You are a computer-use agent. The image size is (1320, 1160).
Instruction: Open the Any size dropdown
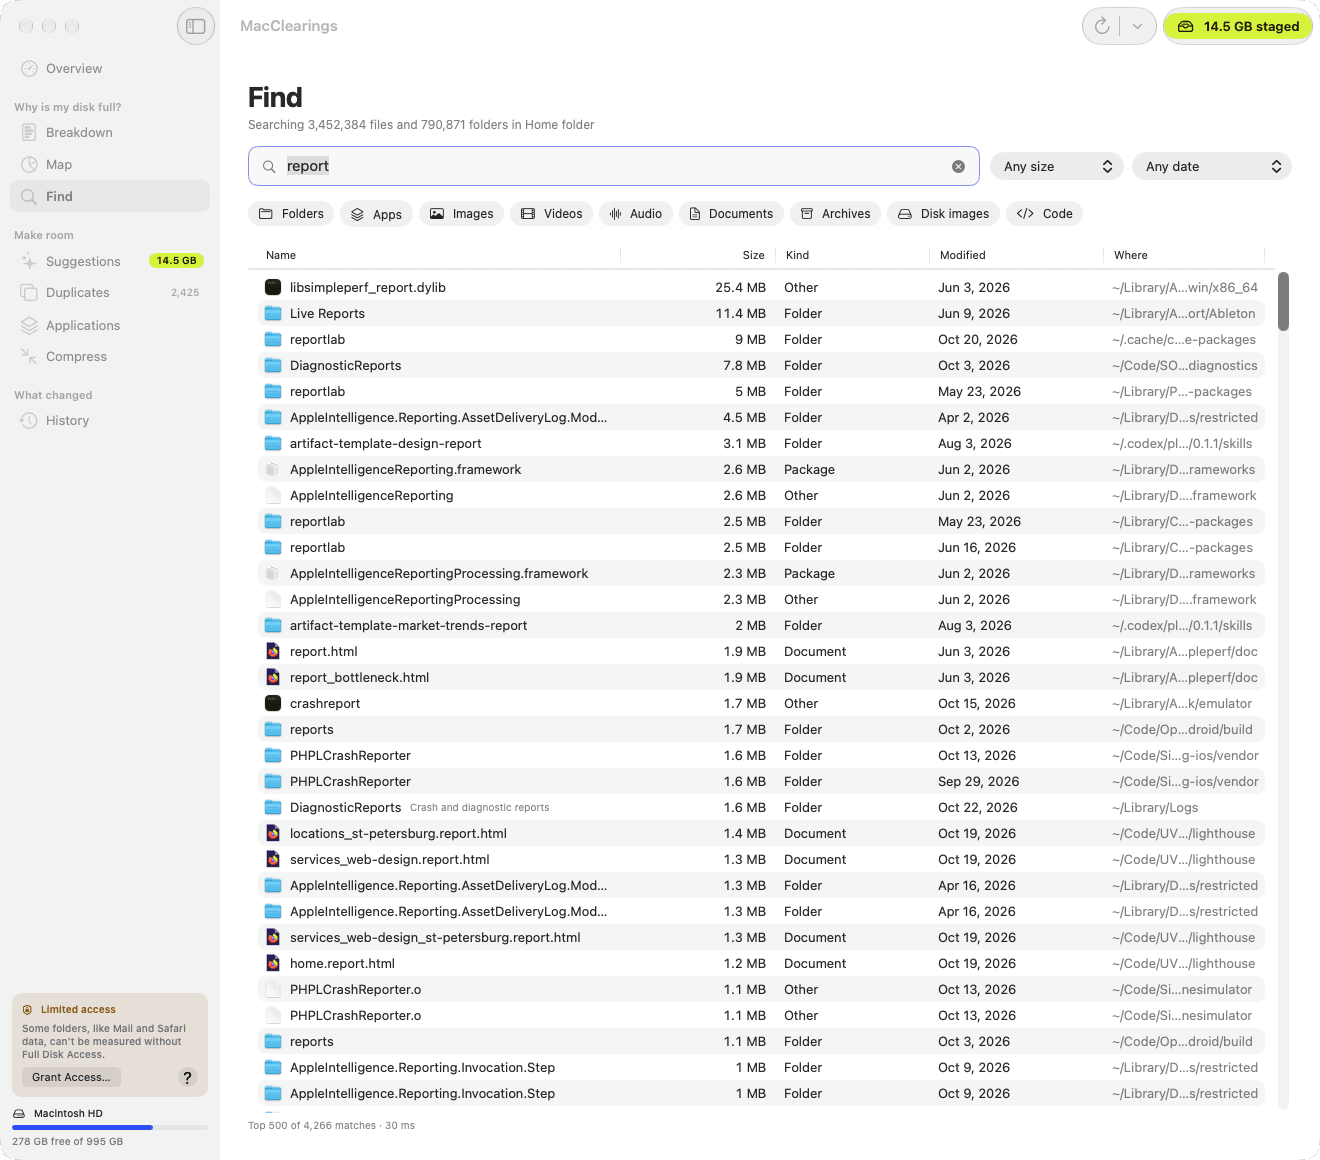coord(1057,167)
